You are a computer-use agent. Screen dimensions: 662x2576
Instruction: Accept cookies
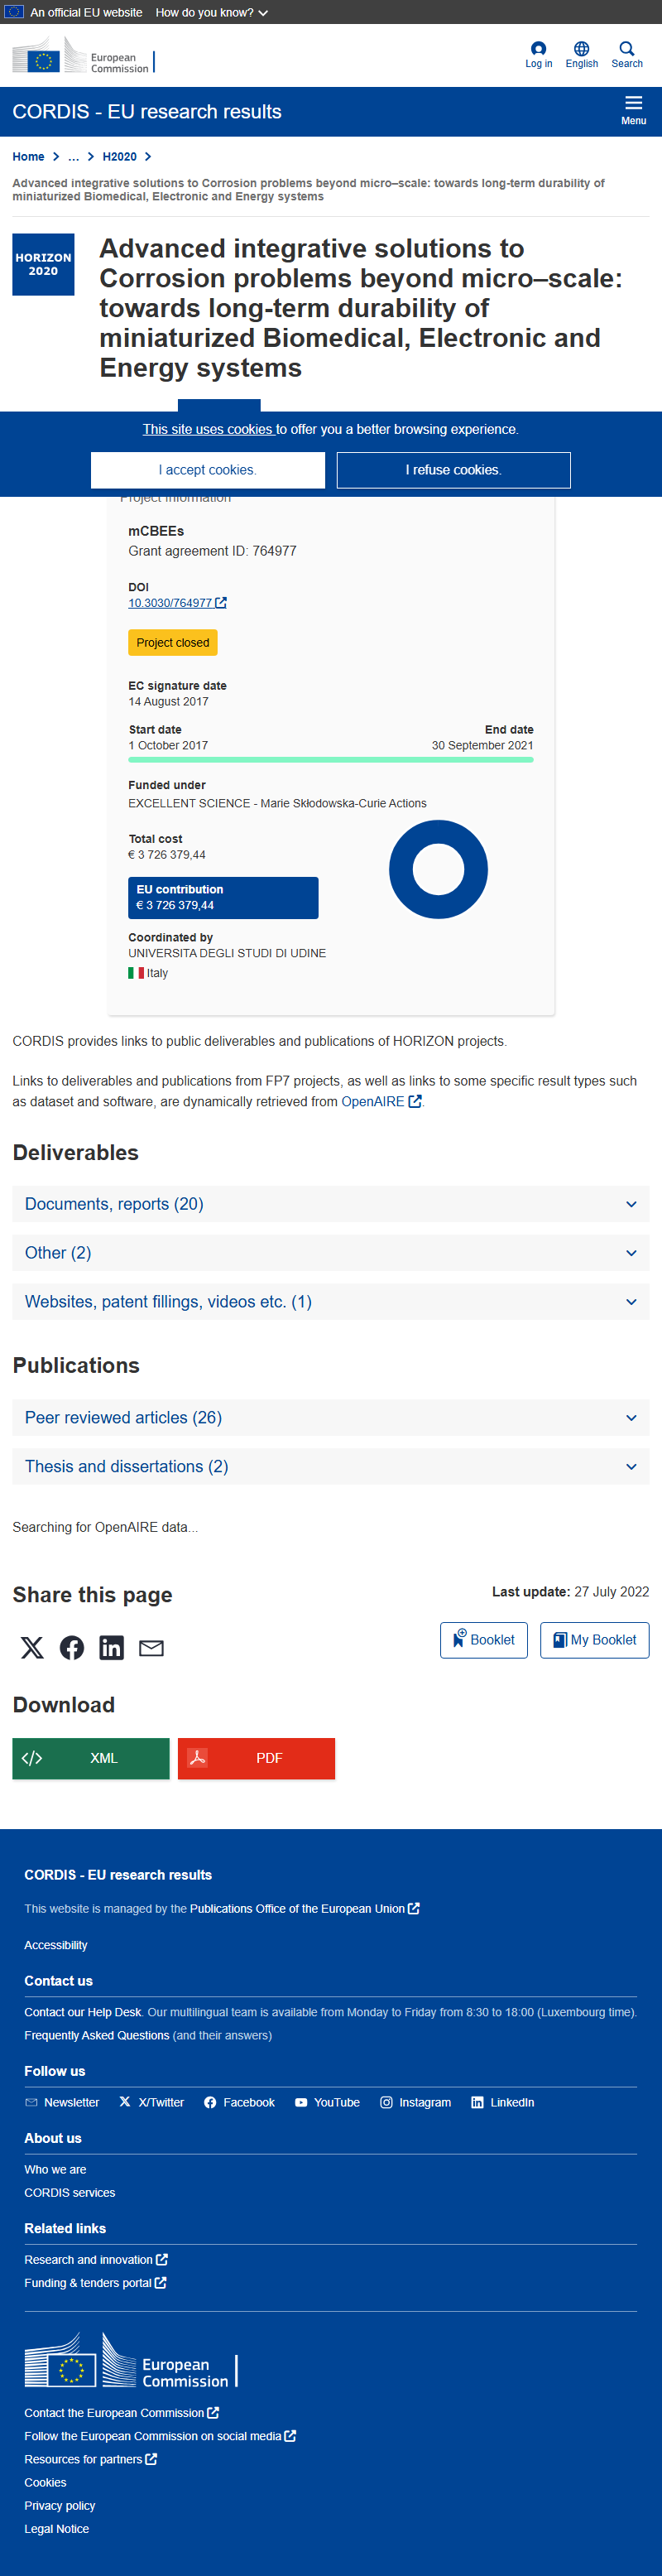pyautogui.click(x=208, y=470)
